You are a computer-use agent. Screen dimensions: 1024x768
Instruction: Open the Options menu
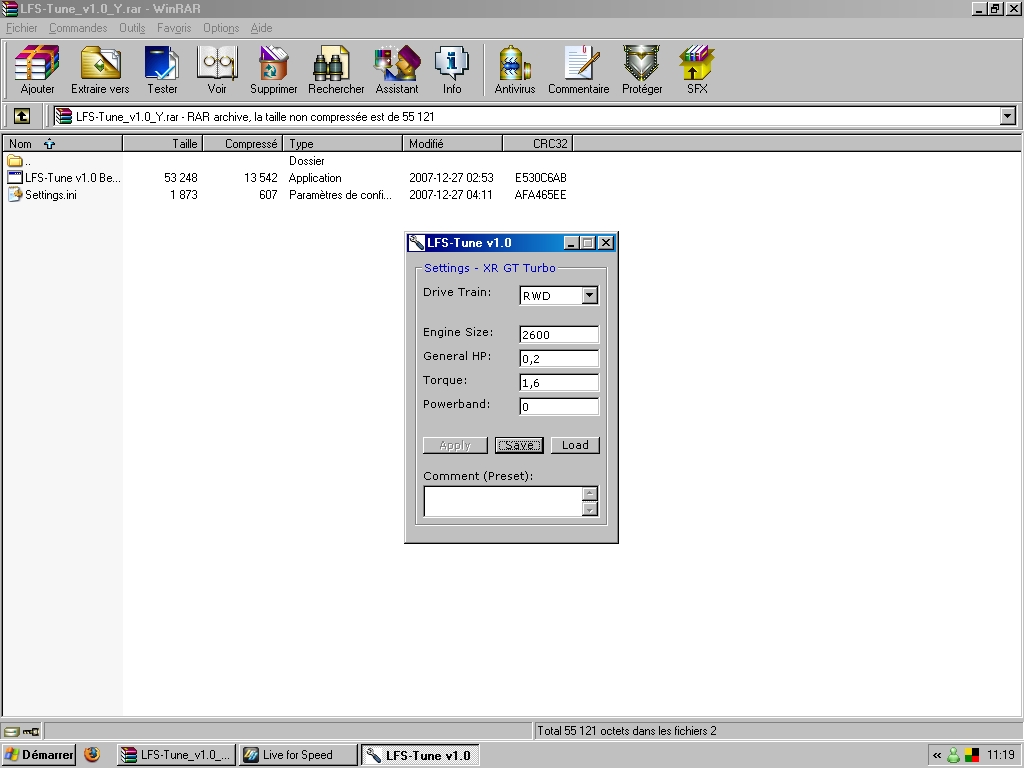[221, 28]
